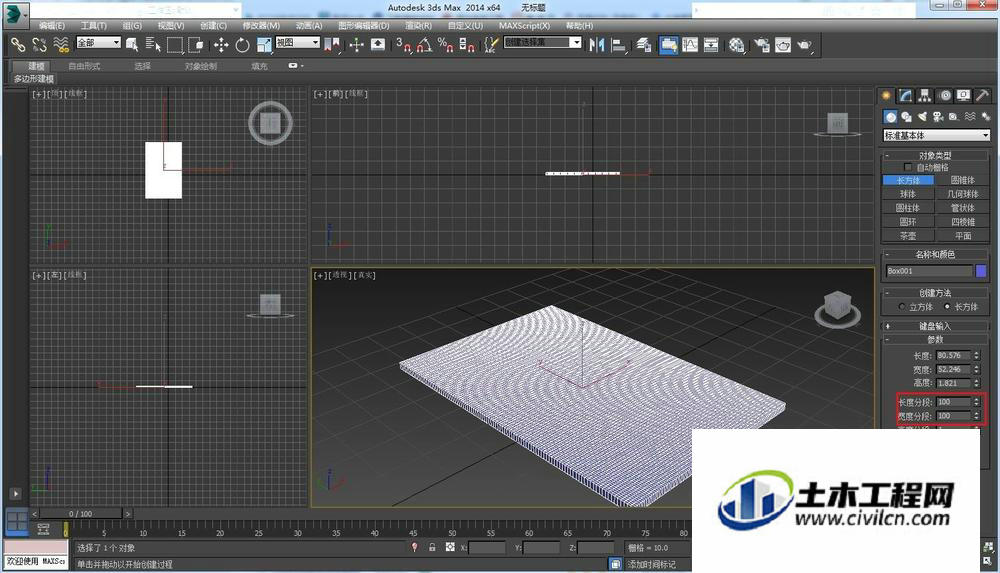The image size is (1000, 573).
Task: Switch to the Motion command panel tab
Action: 945,96
